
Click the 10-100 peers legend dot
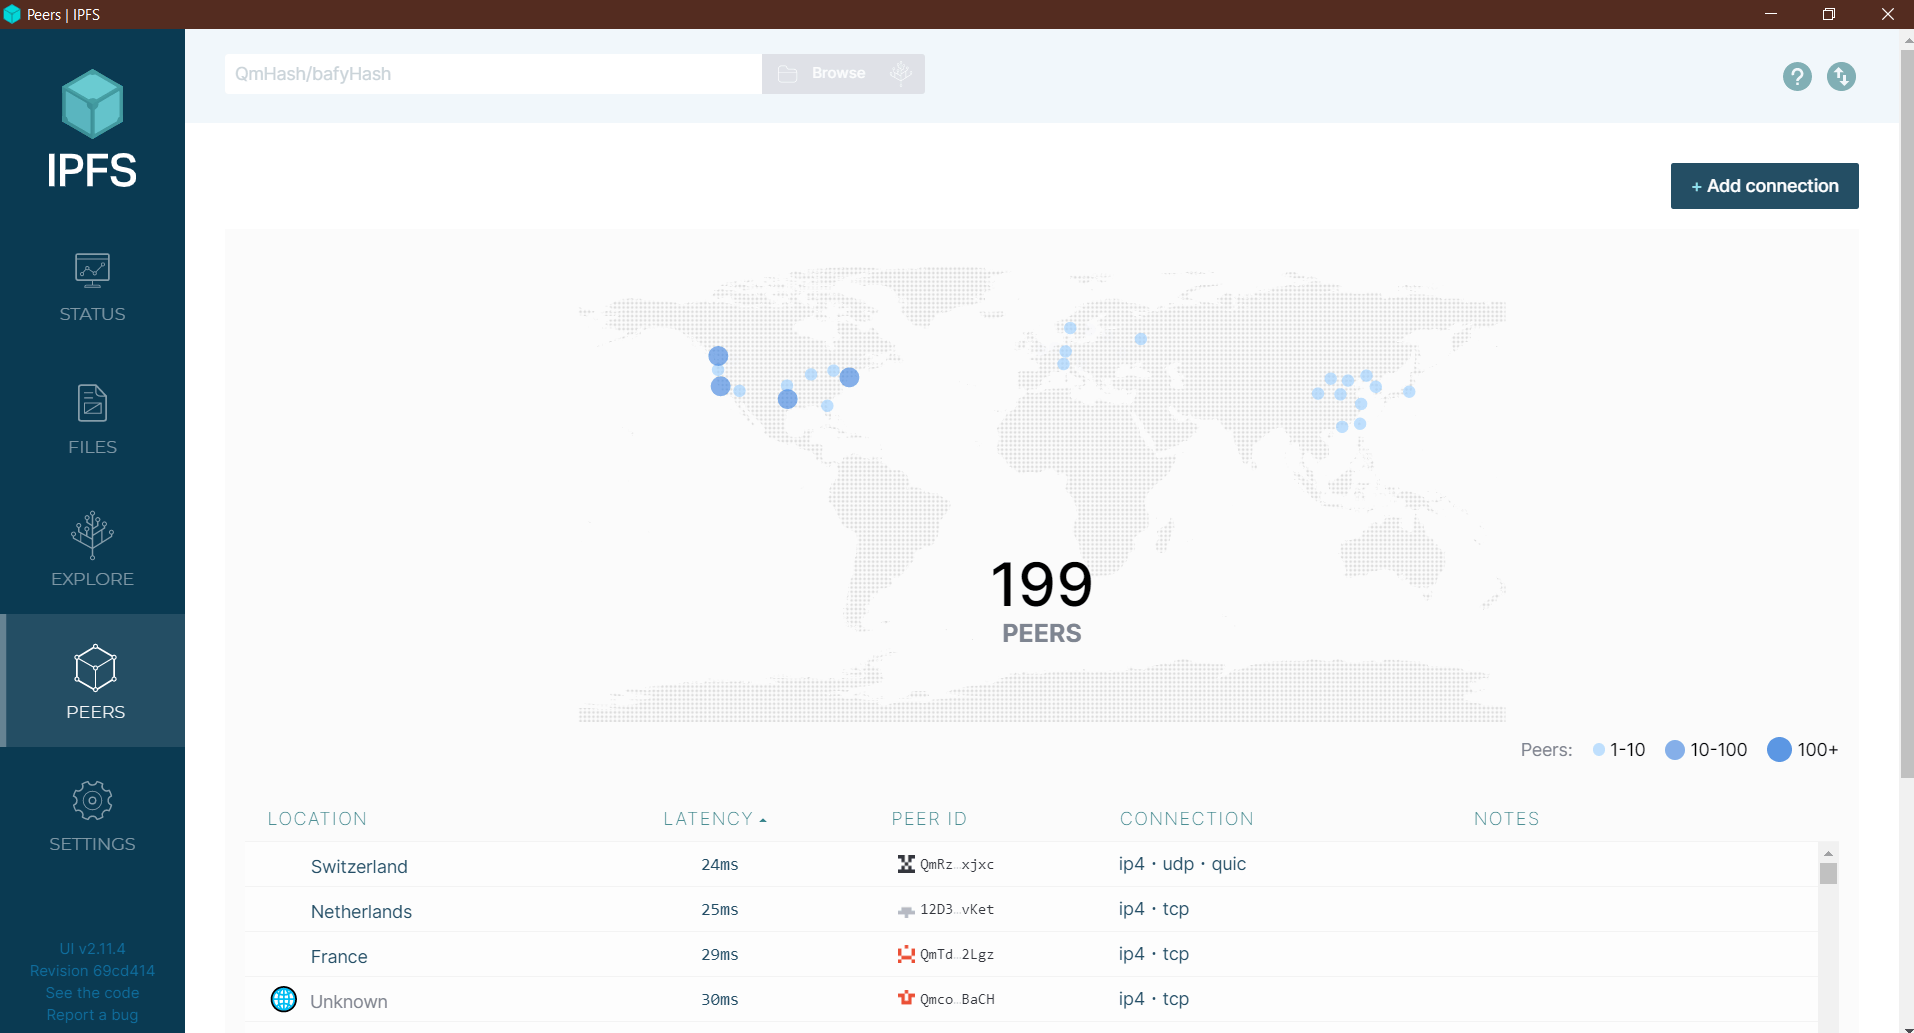coord(1675,750)
